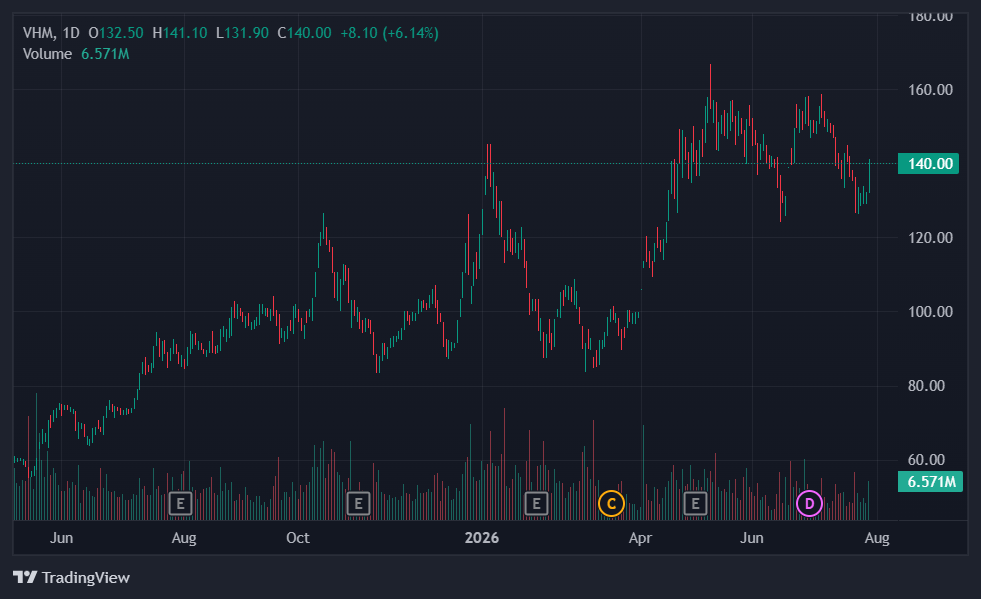Click the Volume legend value 6.571M
Image resolution: width=981 pixels, height=599 pixels.
coord(105,54)
